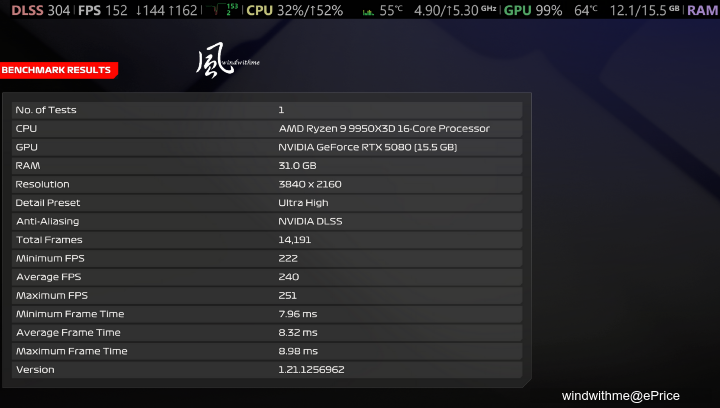This screenshot has width=720, height=408.
Task: Click the 'Minimum FPS' row label
Action: pyautogui.click(x=51, y=258)
